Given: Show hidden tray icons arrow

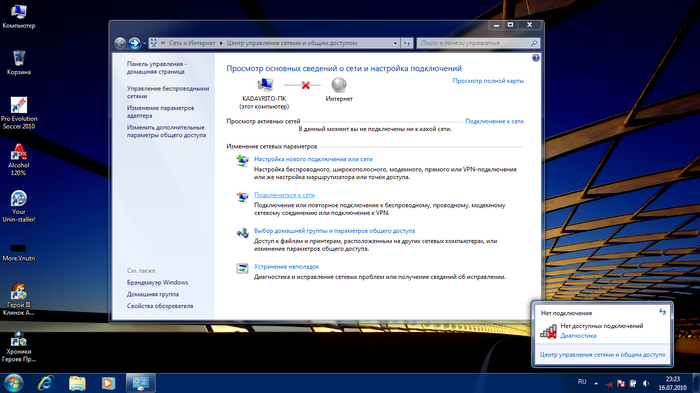Looking at the screenshot, I should (596, 383).
